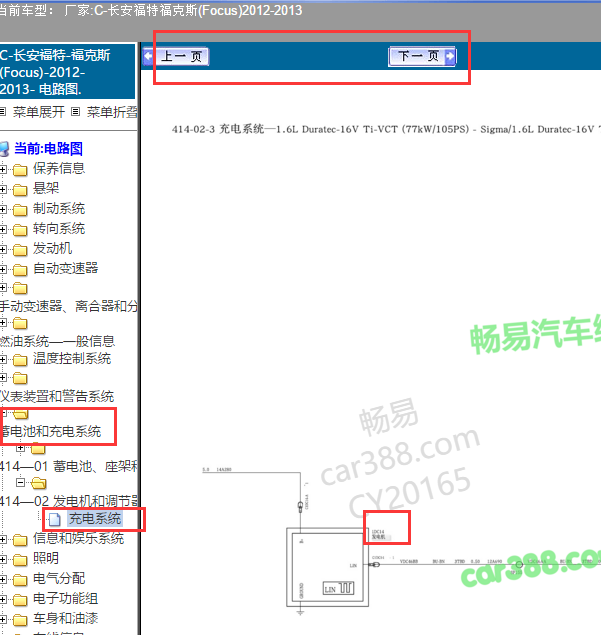Click the 转向系统 folder icon
This screenshot has height=635, width=601.
tap(20, 230)
